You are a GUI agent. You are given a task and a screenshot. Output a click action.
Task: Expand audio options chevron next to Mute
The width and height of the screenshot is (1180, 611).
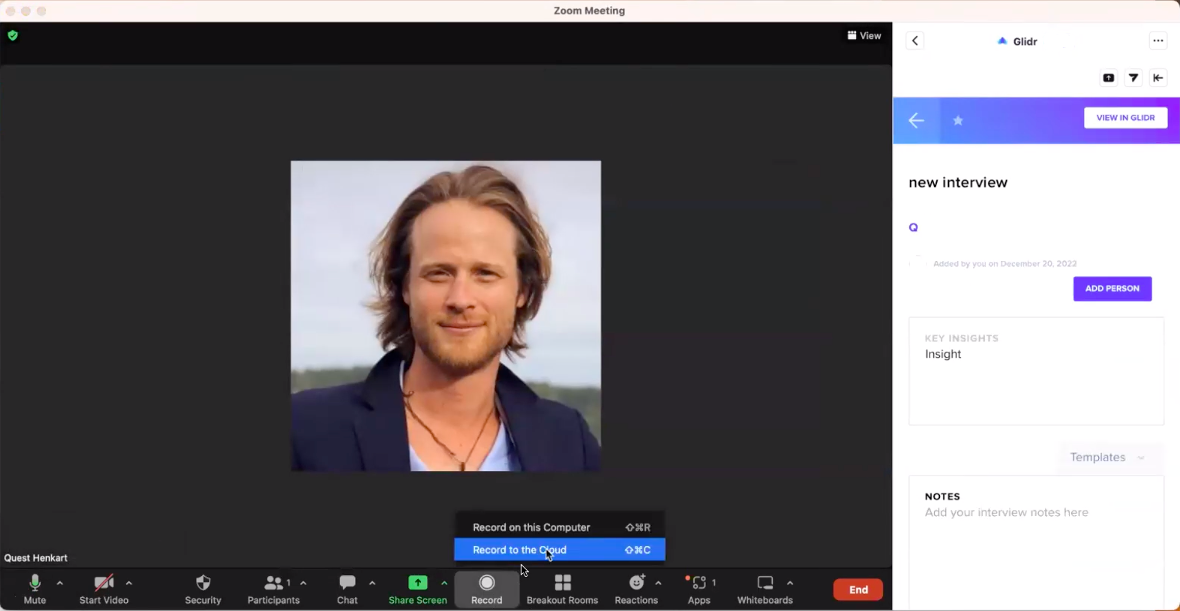pos(59,583)
